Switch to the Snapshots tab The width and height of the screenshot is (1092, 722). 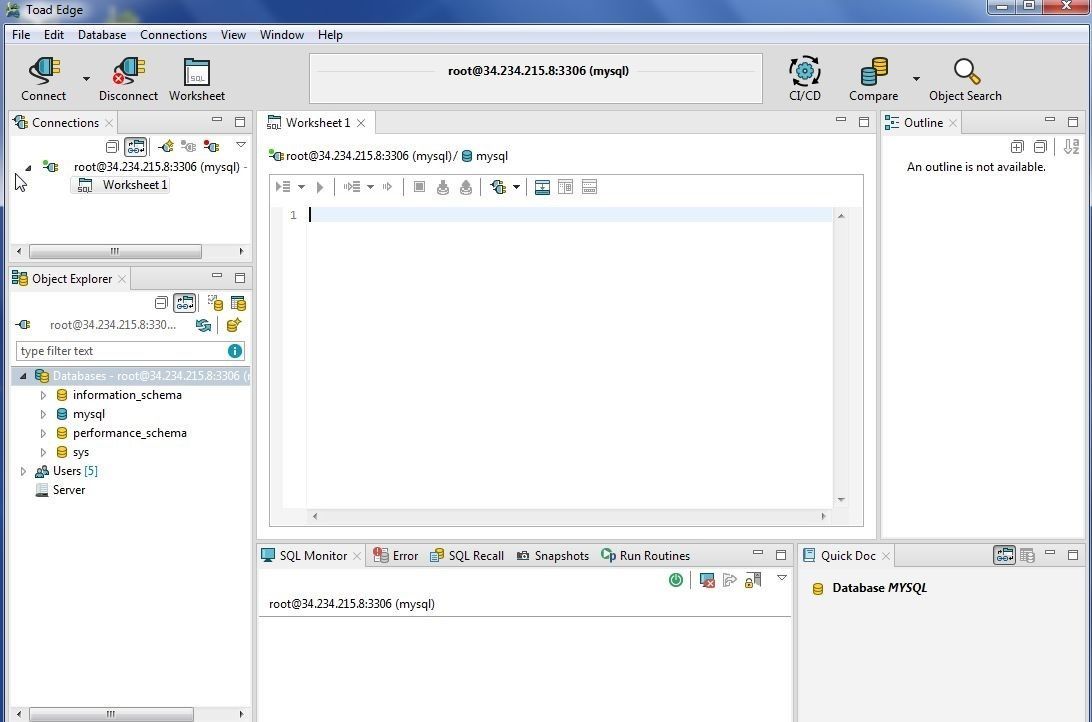tap(553, 556)
